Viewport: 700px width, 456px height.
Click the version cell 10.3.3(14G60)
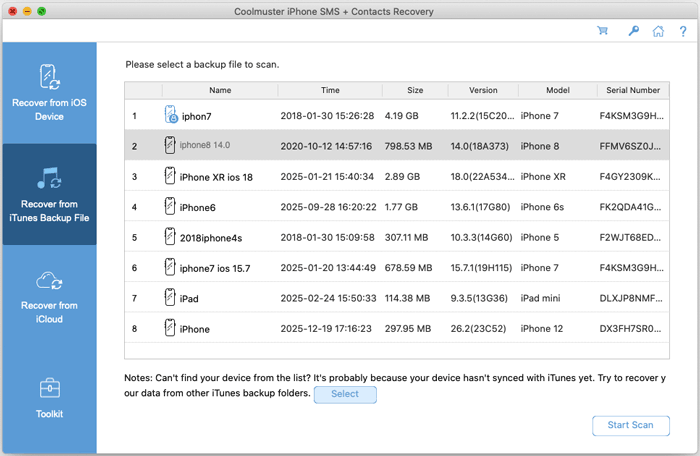pos(481,238)
